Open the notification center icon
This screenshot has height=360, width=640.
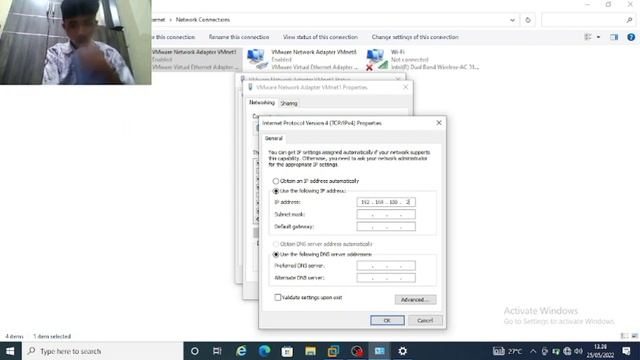click(627, 351)
